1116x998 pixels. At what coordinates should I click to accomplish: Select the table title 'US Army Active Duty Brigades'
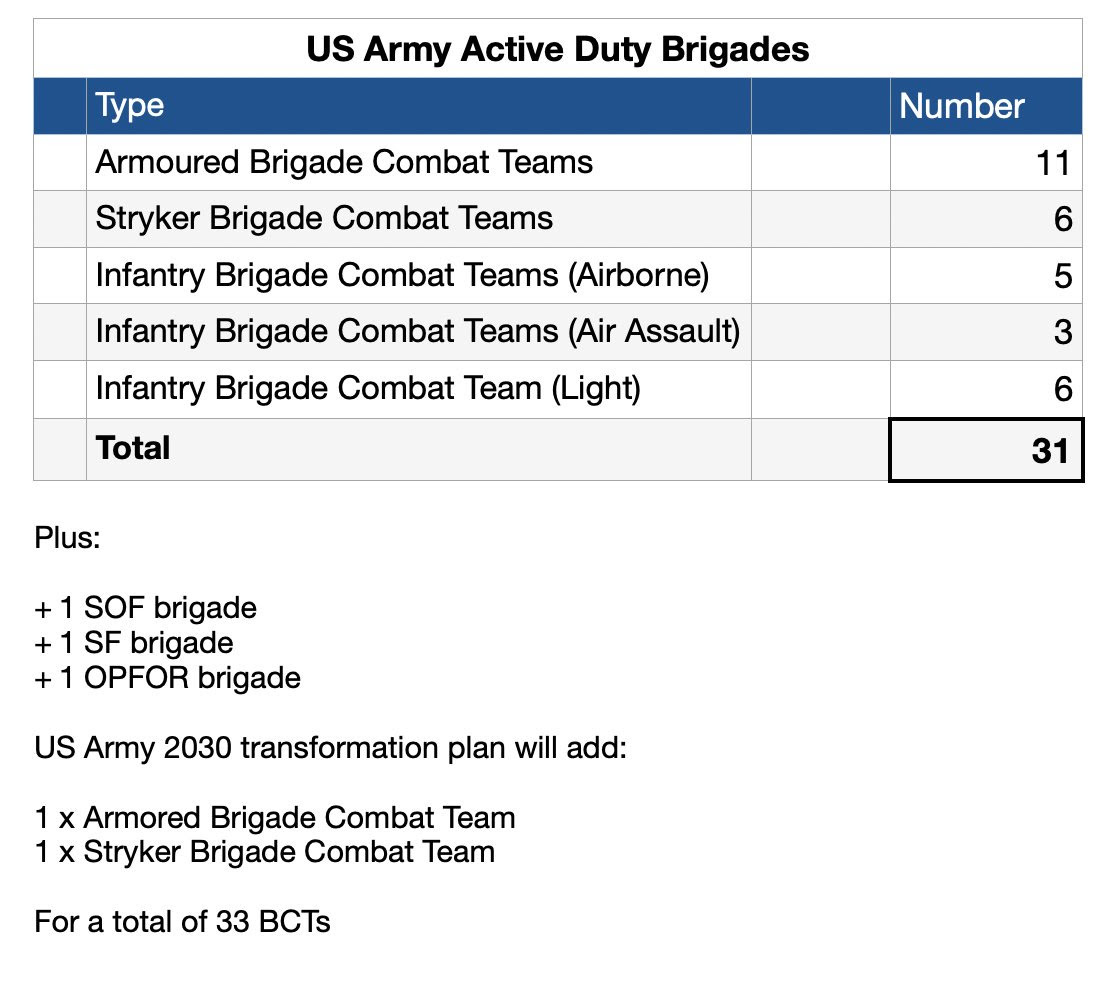click(557, 49)
